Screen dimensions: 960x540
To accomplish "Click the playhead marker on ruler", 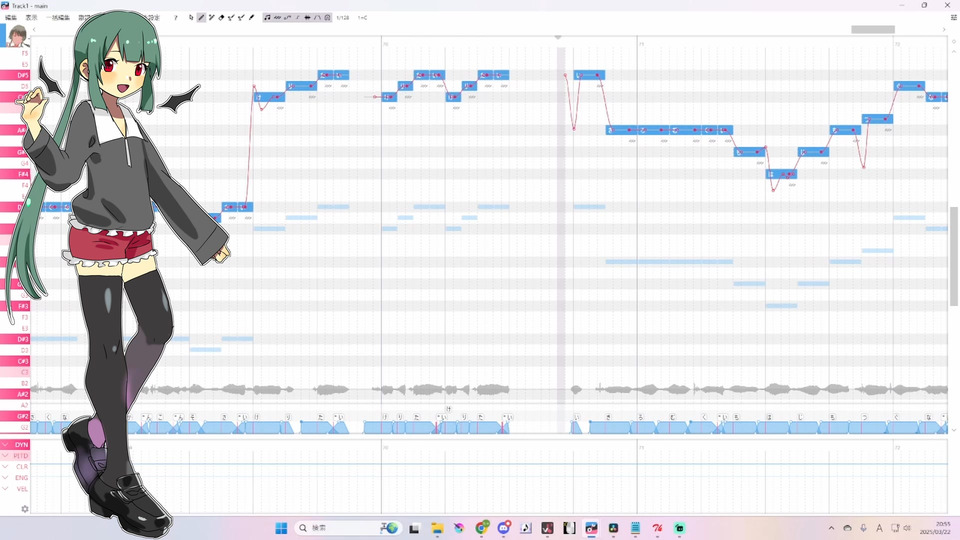I will [x=558, y=37].
